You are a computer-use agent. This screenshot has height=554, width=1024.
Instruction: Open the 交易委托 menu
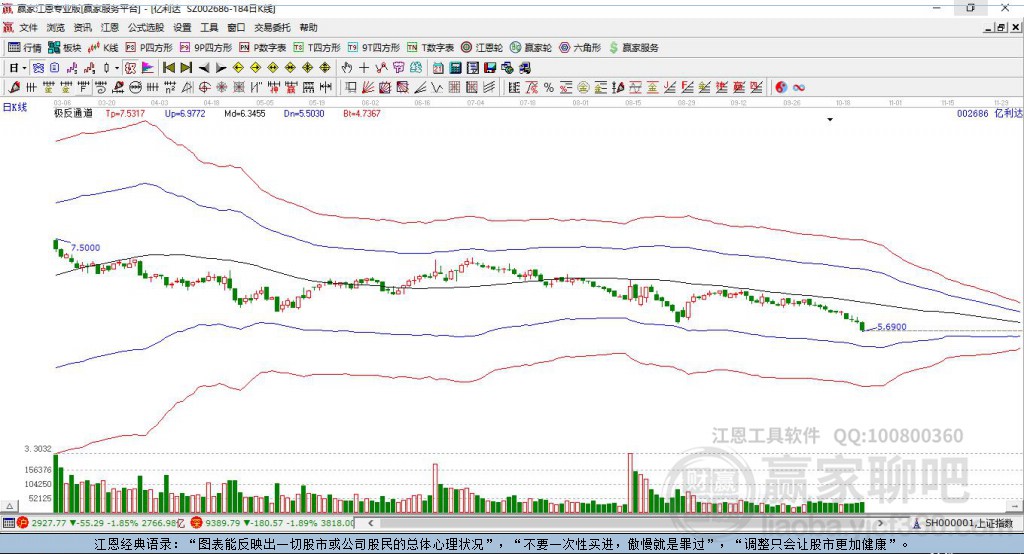point(272,27)
